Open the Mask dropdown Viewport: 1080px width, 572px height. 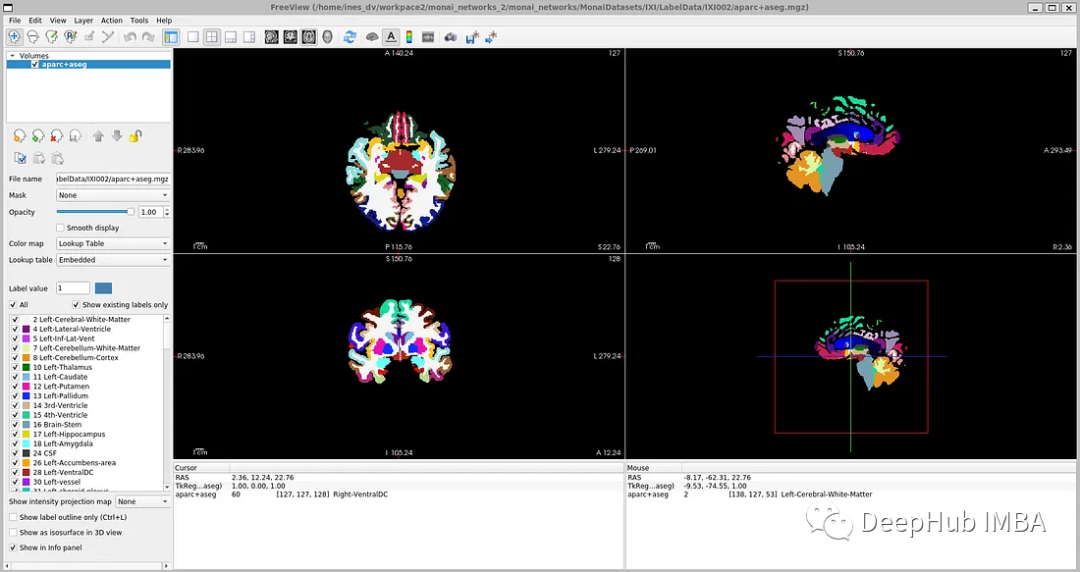[x=113, y=195]
